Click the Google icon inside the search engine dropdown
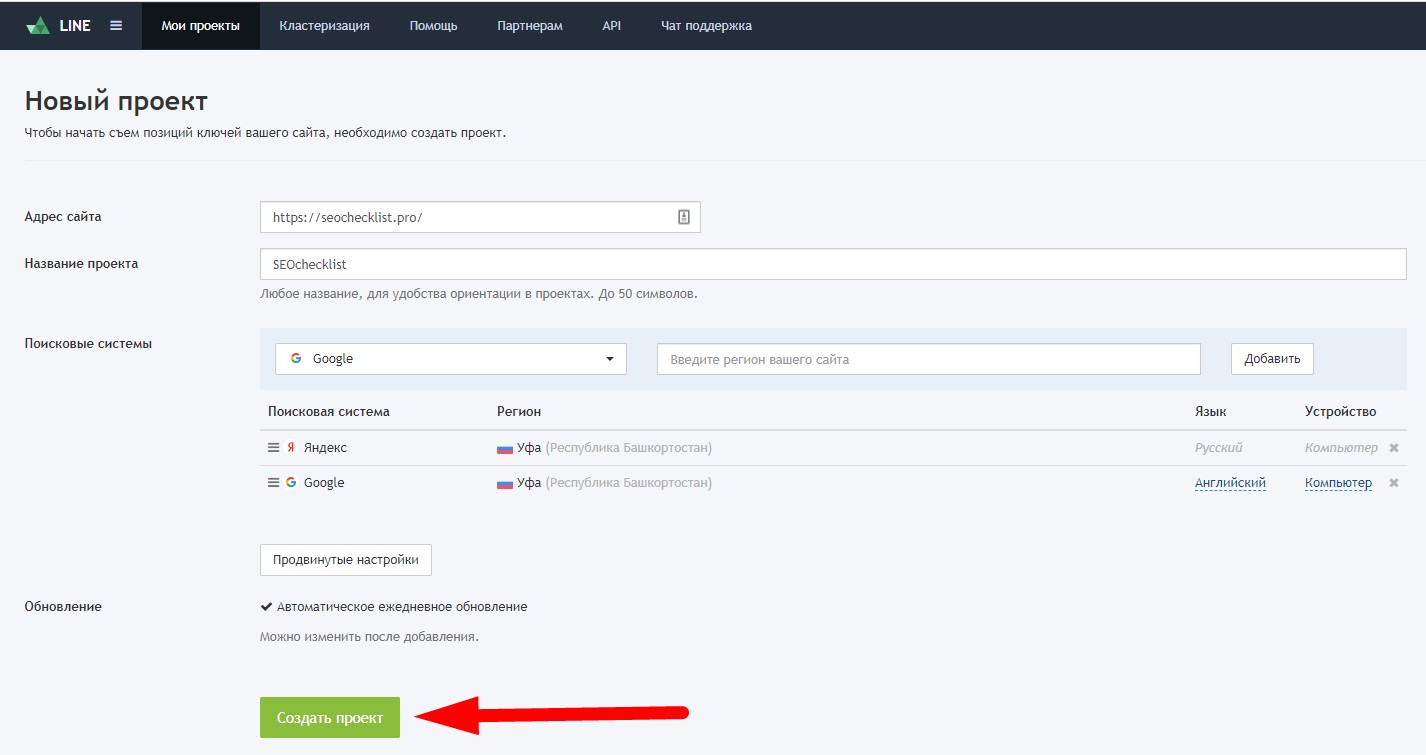Viewport: 1426px width, 755px height. [x=296, y=358]
